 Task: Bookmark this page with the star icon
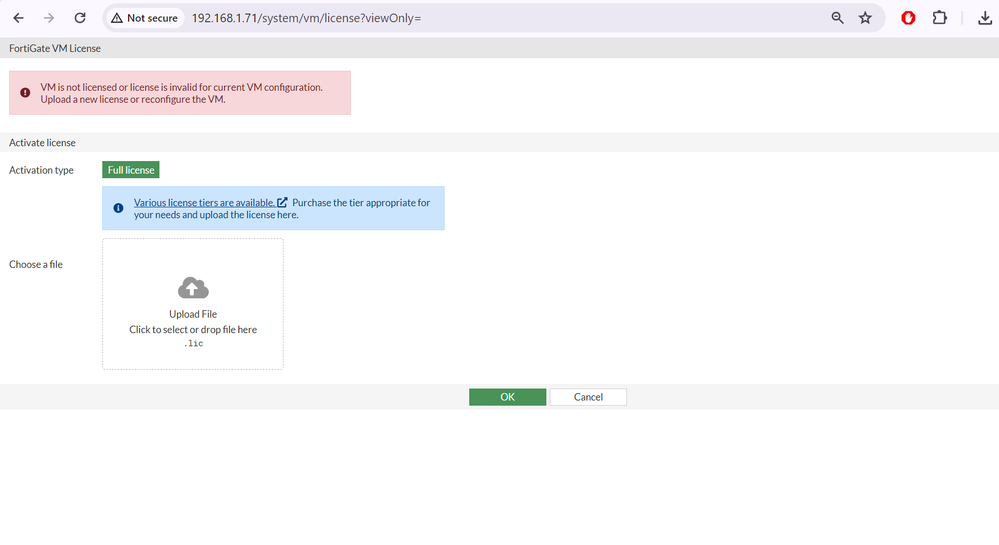[865, 18]
